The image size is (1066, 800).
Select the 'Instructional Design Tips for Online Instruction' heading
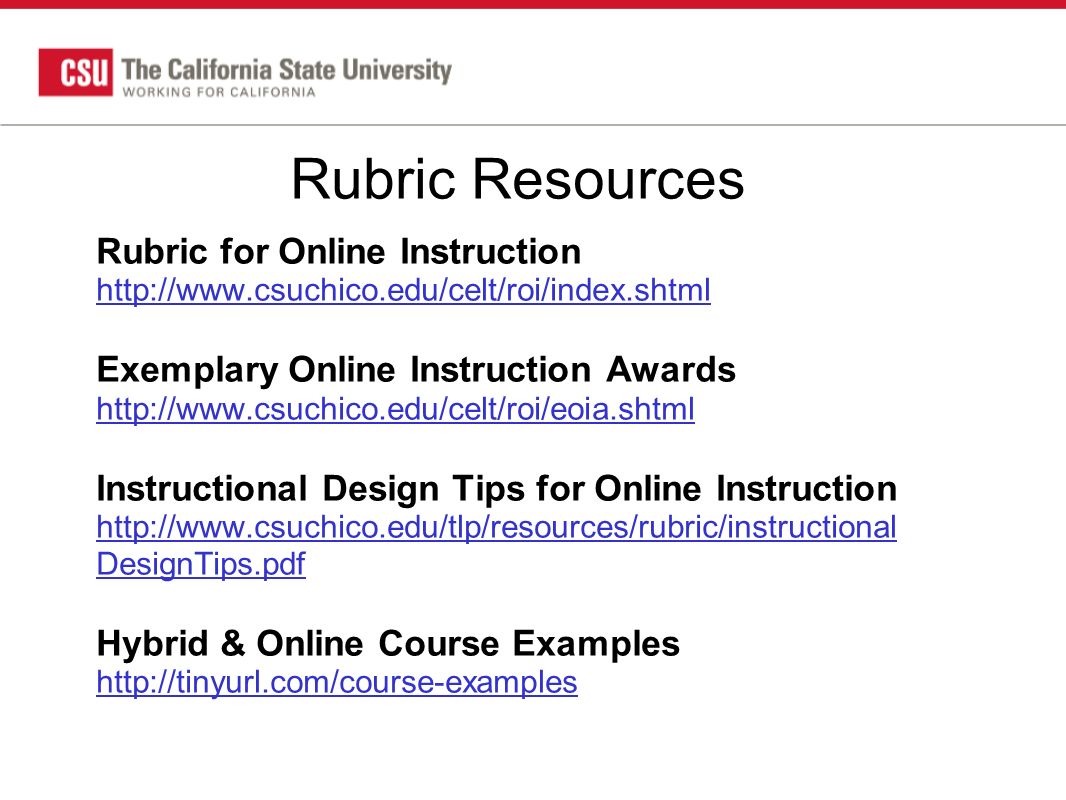[x=496, y=489]
